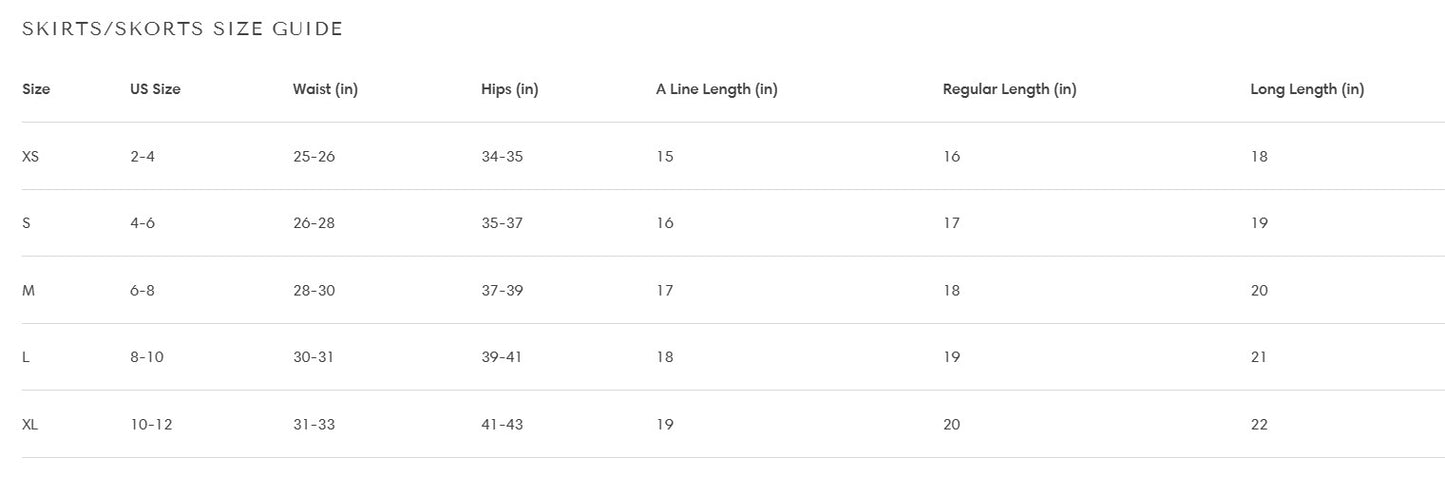Select the Hips (in) column header
Viewport: 1445px width, 496px height.
coord(509,89)
